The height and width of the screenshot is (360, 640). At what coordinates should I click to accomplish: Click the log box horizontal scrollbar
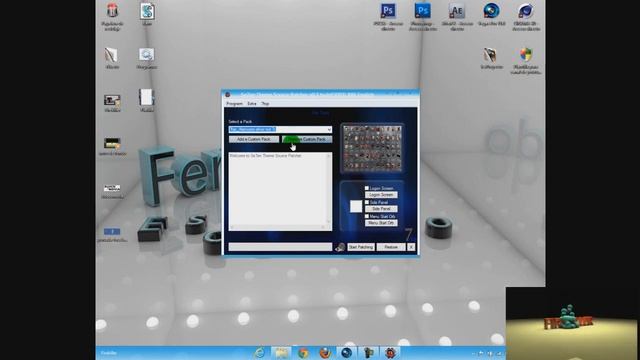coord(278,227)
